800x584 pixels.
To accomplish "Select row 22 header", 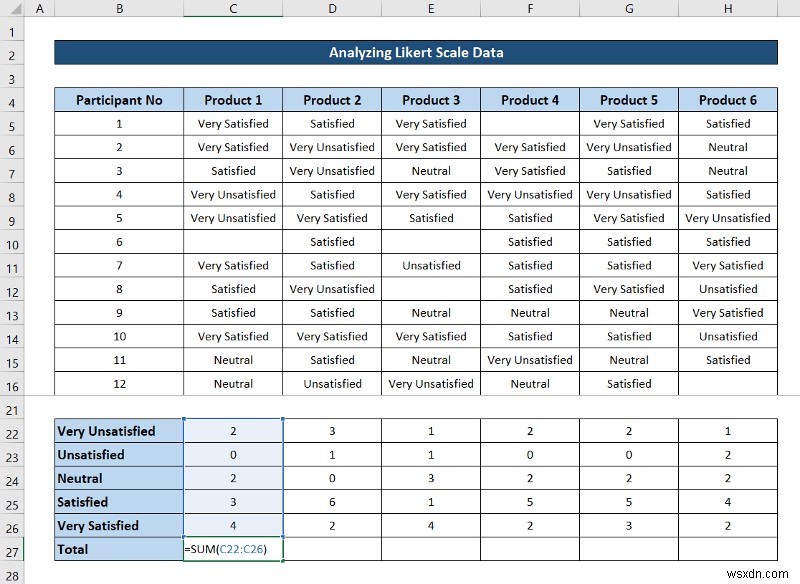I will coord(40,430).
